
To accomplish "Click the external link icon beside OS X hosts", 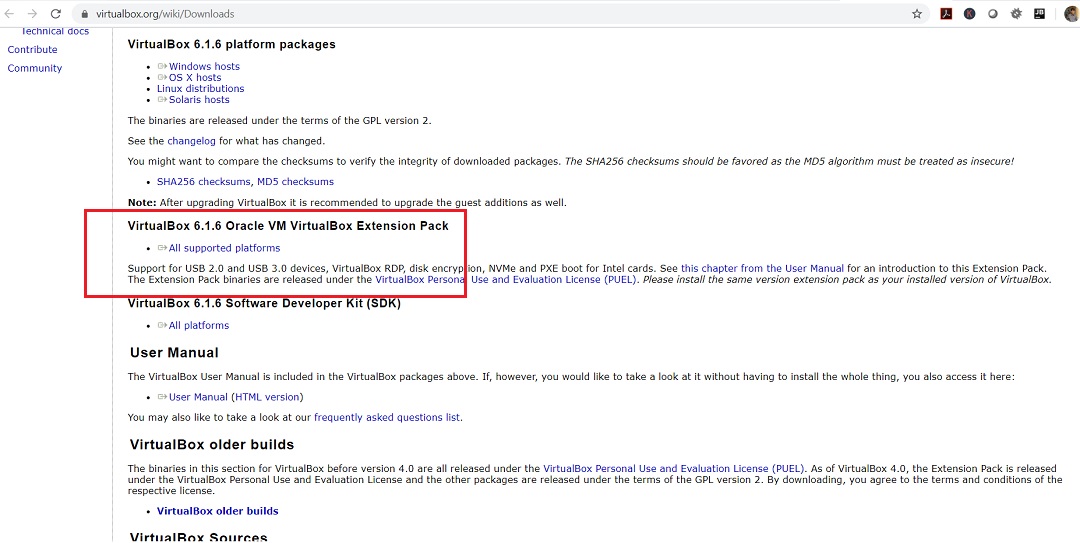I will click(x=163, y=77).
